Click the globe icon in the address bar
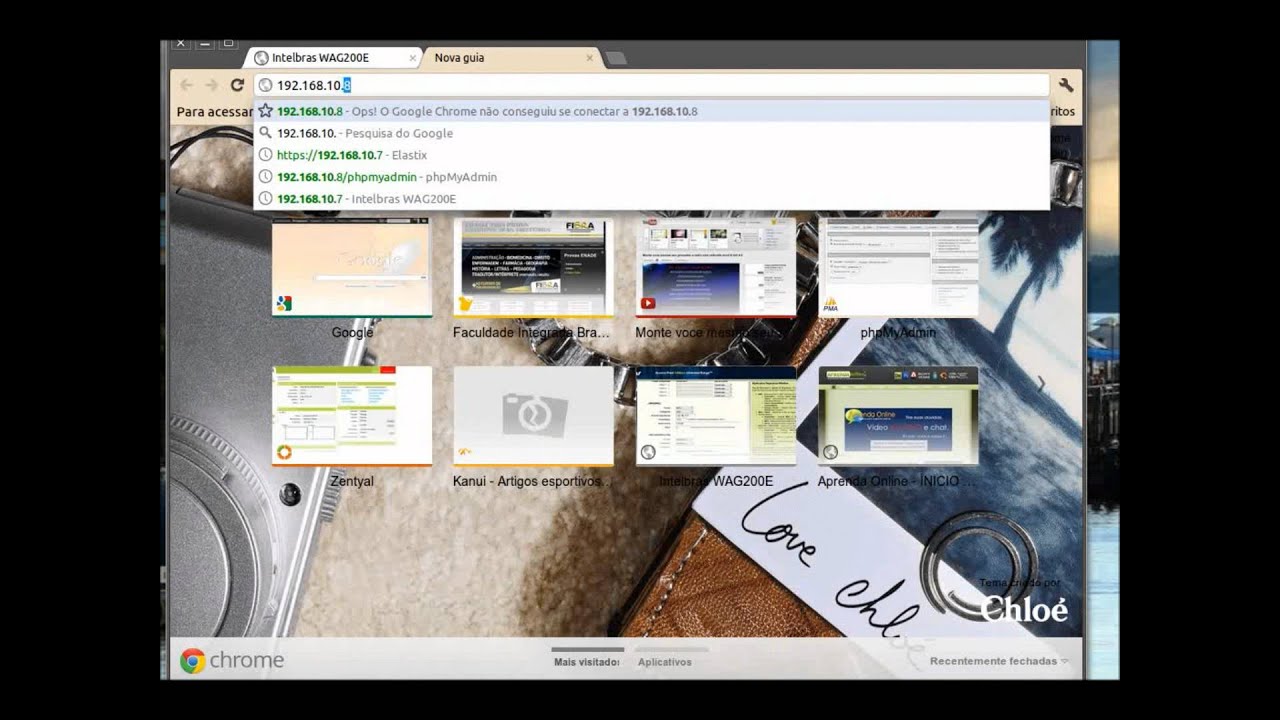 (x=265, y=85)
